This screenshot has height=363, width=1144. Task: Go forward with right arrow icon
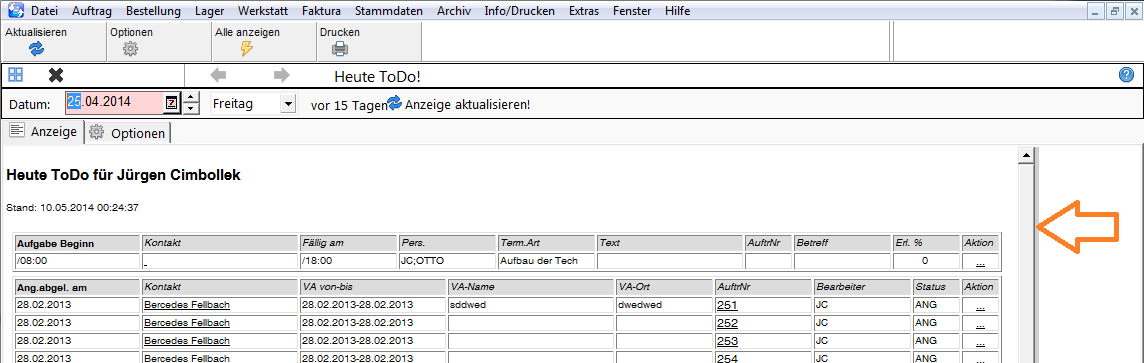[282, 75]
